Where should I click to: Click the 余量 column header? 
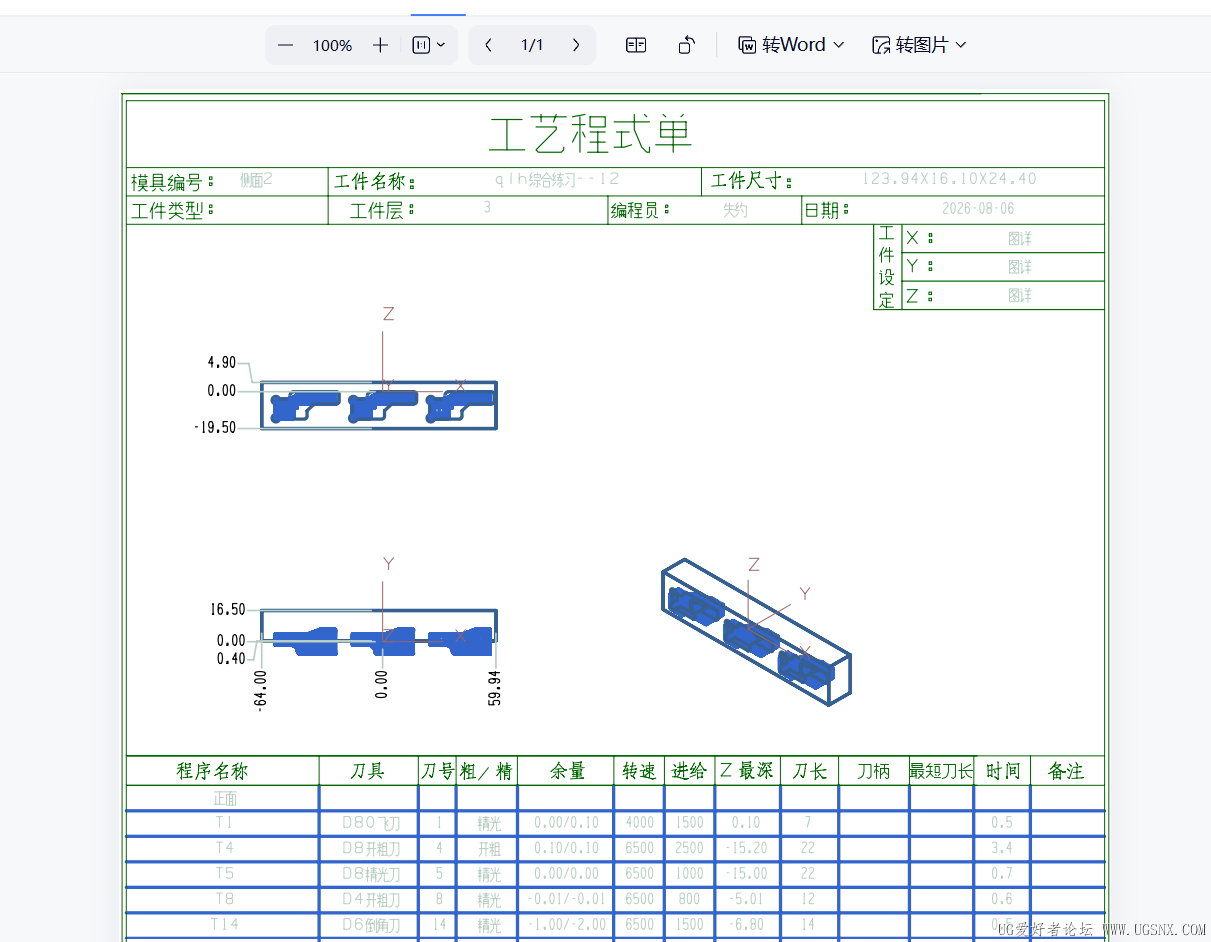pos(567,771)
